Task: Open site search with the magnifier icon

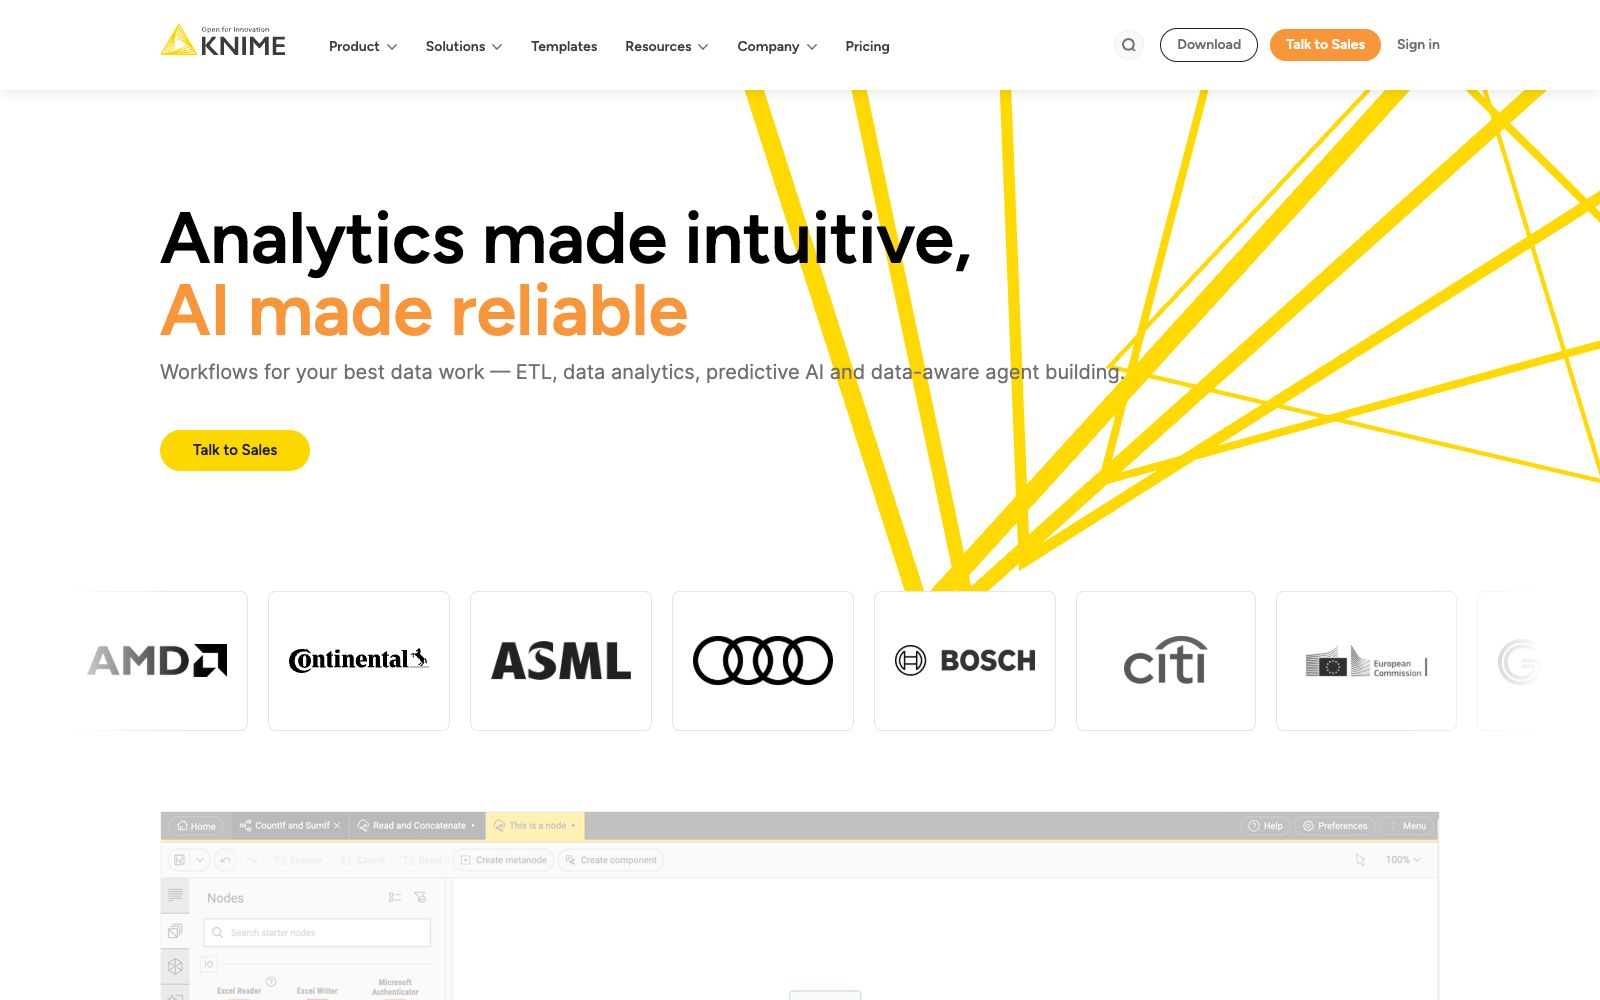Action: (1129, 45)
